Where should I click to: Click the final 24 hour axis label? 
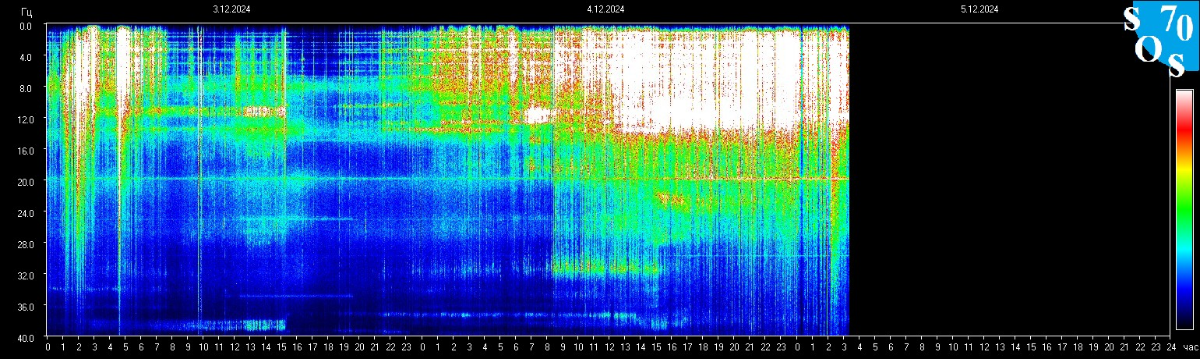(x=1170, y=346)
